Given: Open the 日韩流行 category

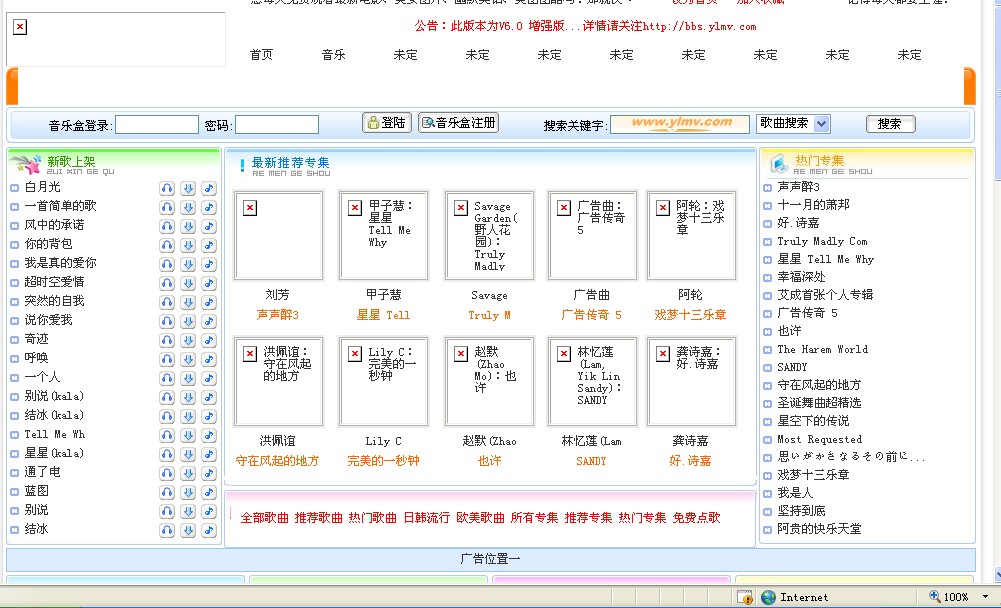Looking at the screenshot, I should (x=426, y=518).
